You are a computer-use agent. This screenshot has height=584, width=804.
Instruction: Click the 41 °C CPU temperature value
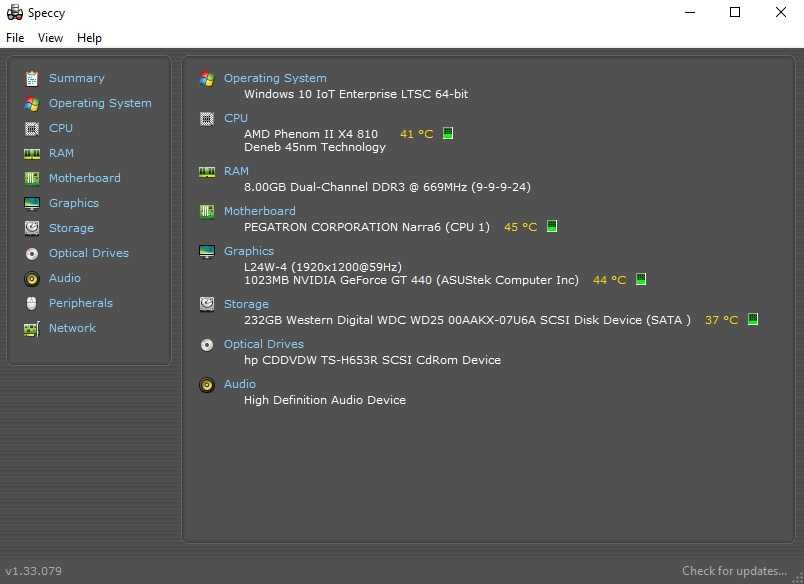(x=416, y=134)
